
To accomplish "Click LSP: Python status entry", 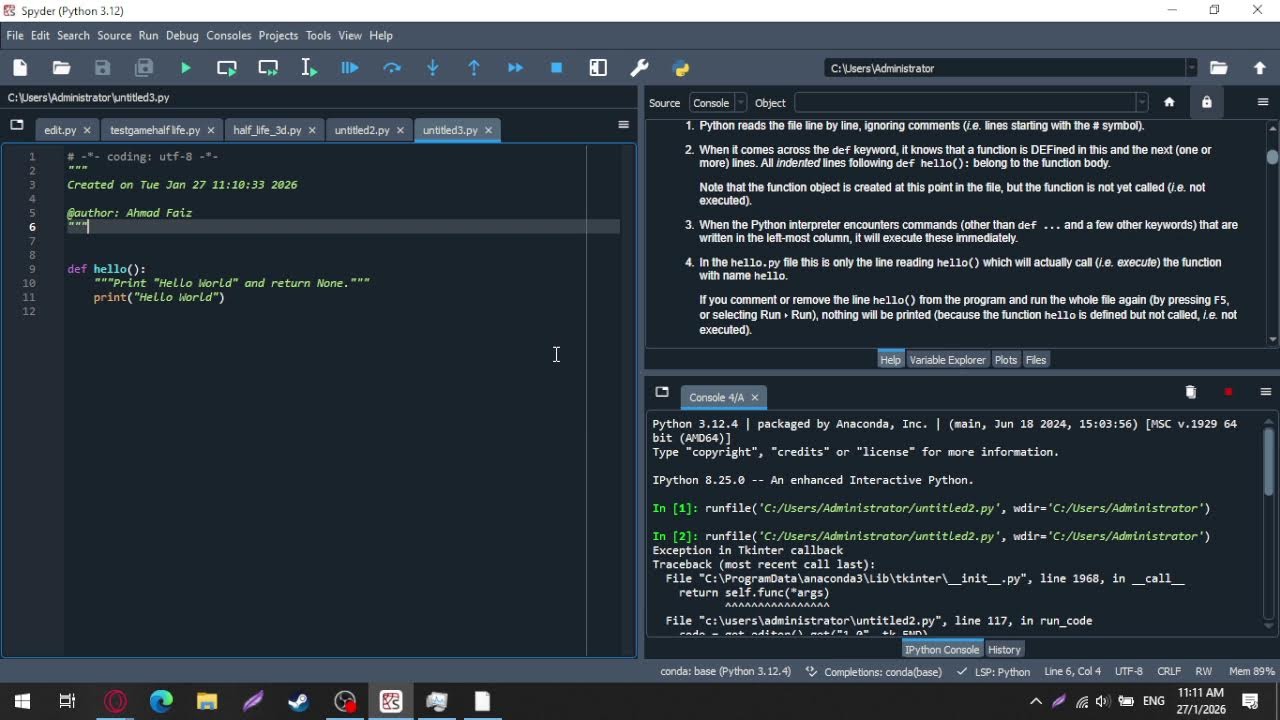I will (993, 671).
